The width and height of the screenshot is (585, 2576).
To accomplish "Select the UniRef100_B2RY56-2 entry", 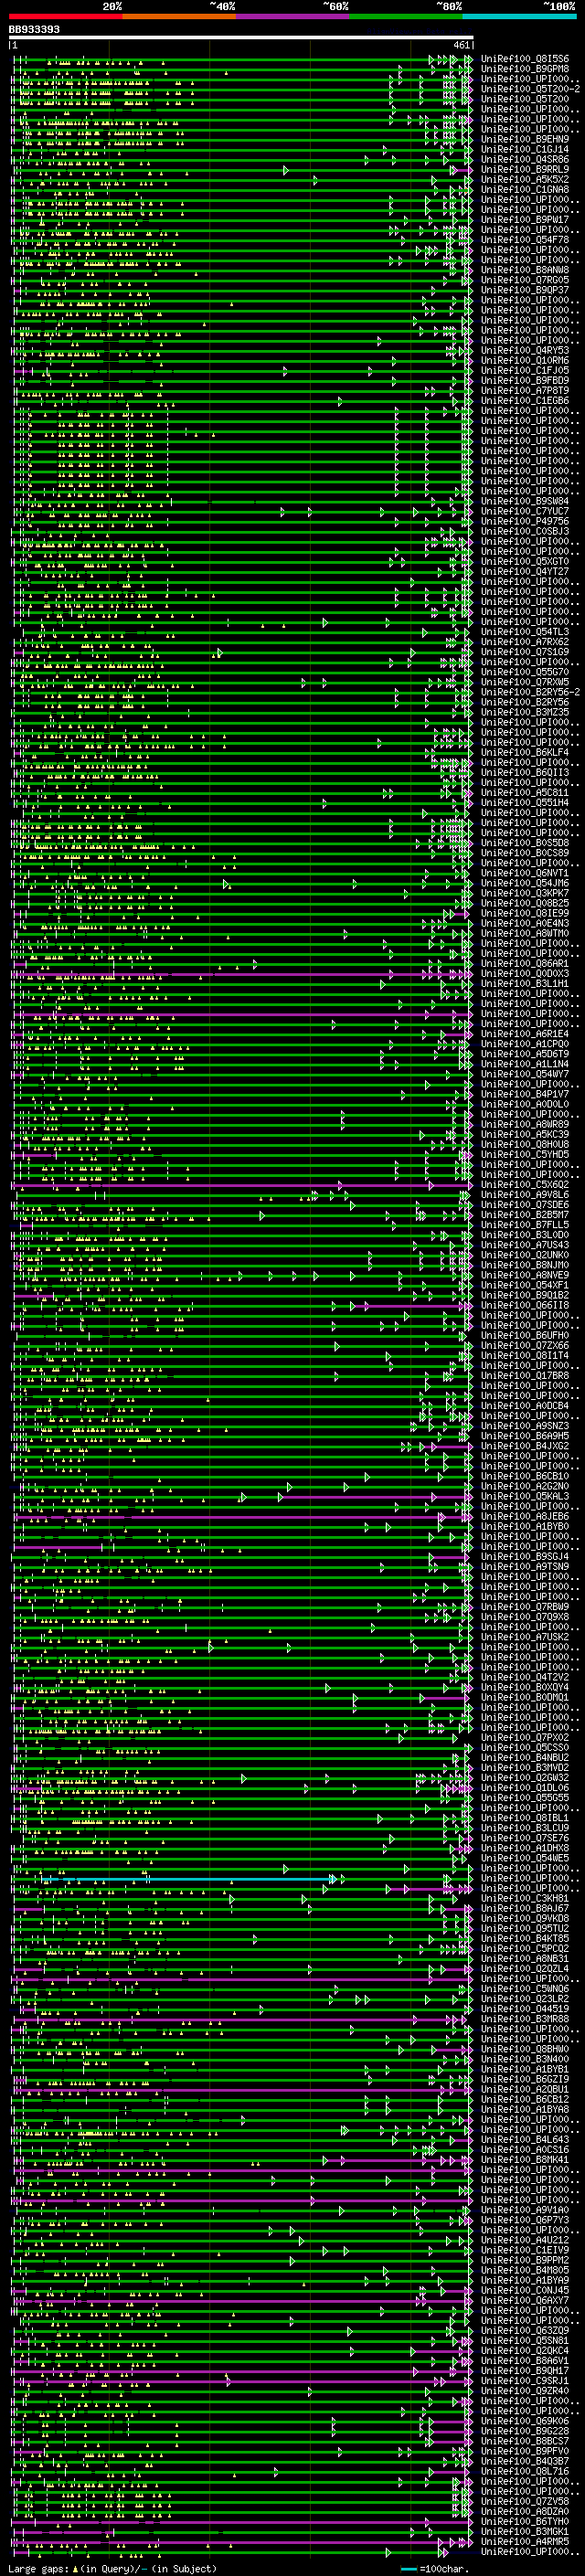I will click(530, 692).
